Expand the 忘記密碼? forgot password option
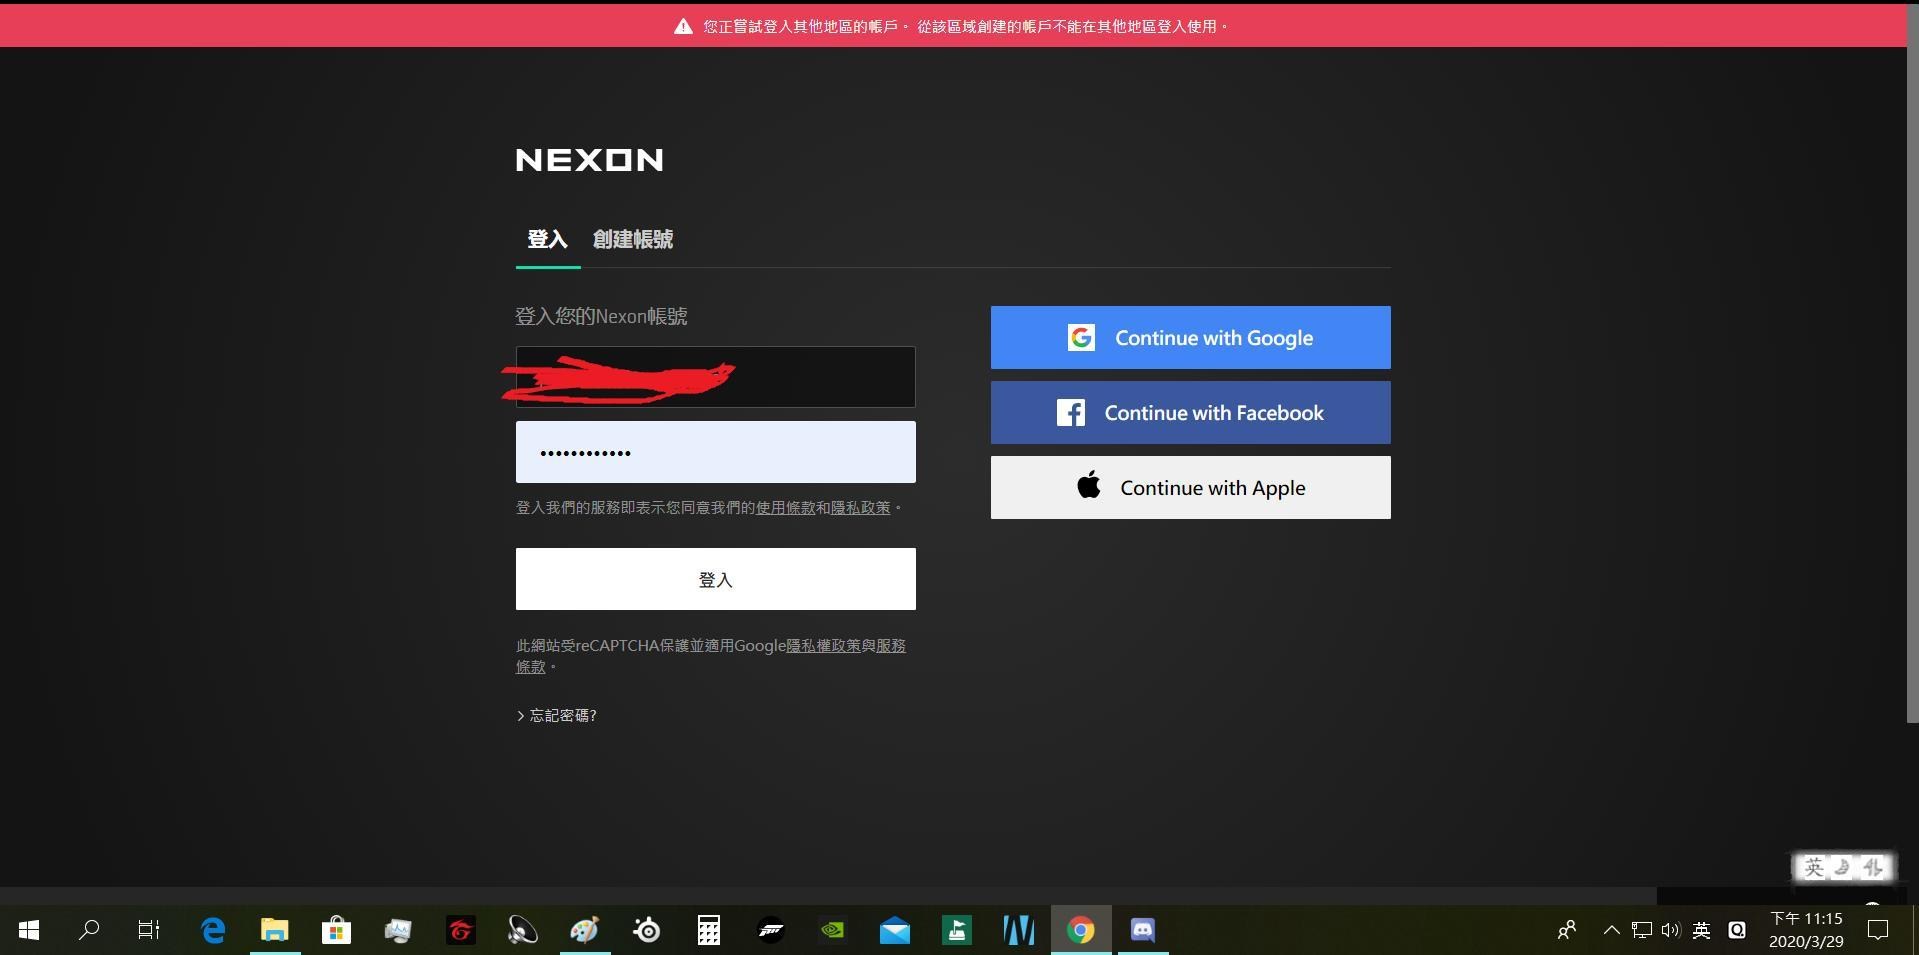The image size is (1919, 955). click(x=557, y=715)
